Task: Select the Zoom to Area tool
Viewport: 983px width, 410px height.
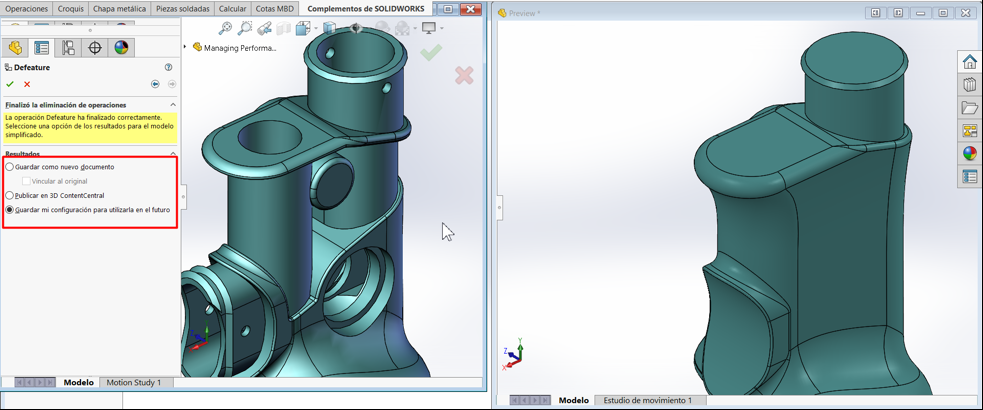Action: pos(245,28)
